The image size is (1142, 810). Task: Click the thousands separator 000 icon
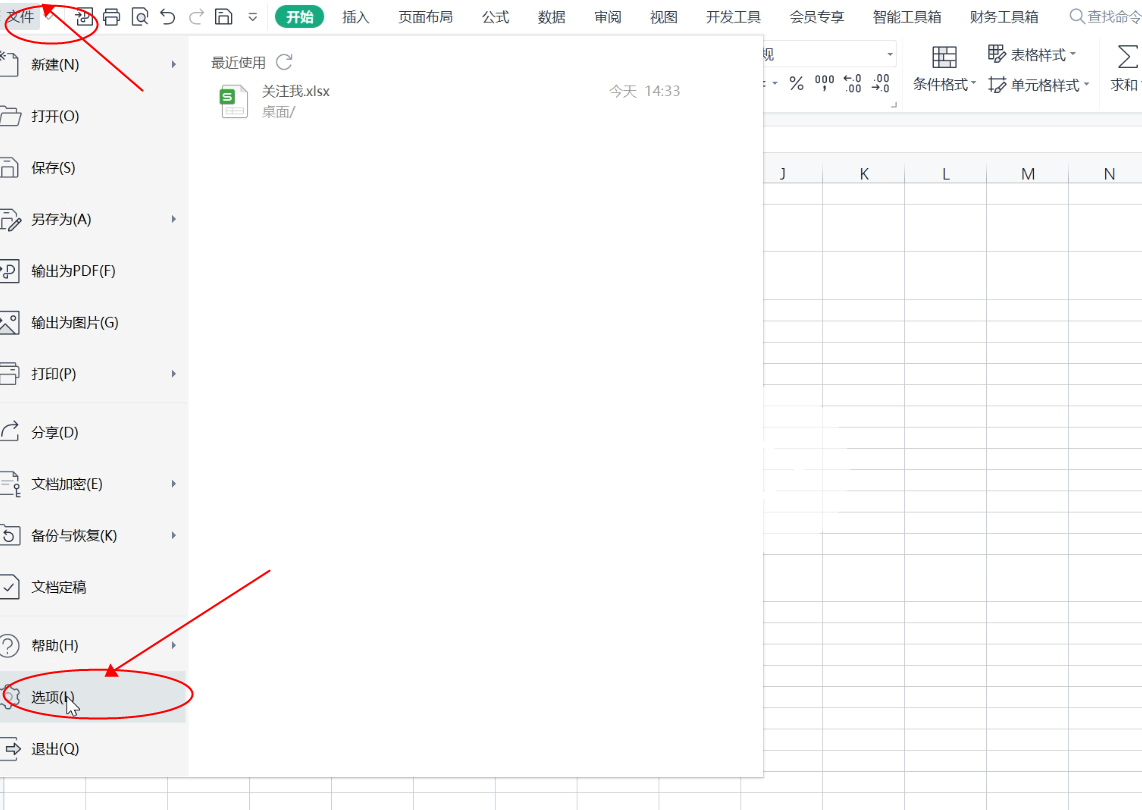pyautogui.click(x=824, y=84)
